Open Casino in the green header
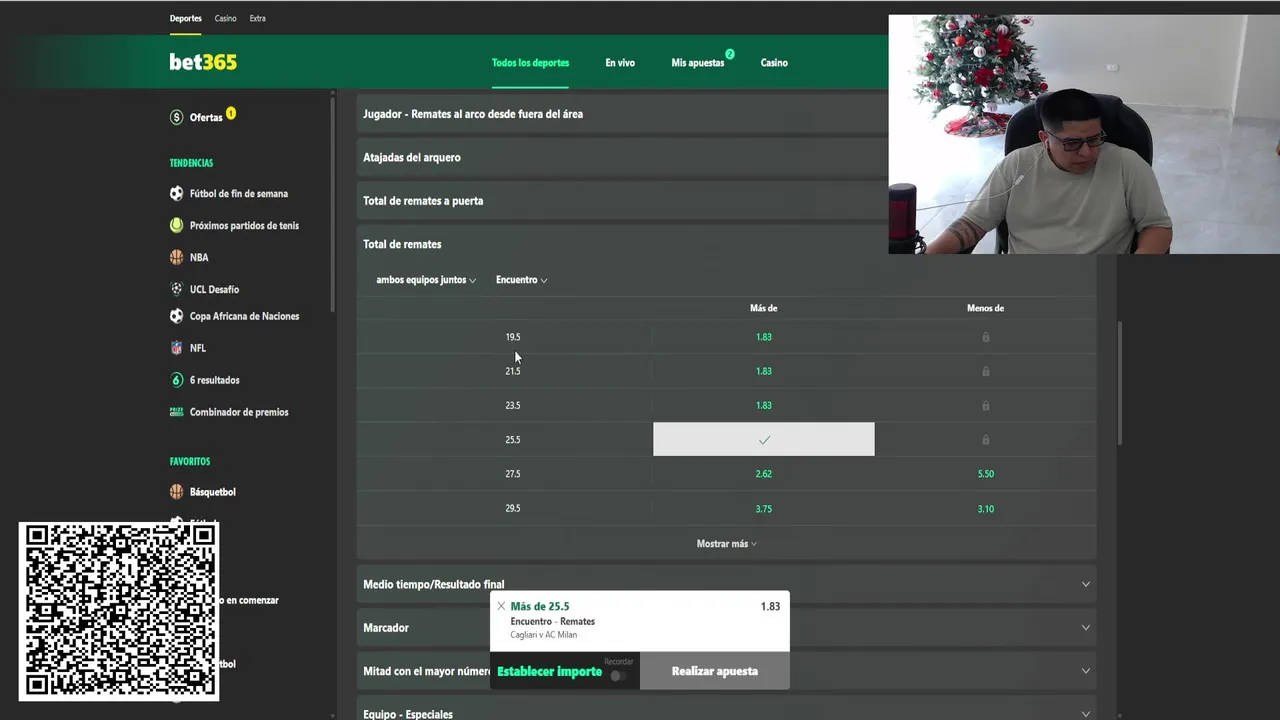This screenshot has height=720, width=1280. coord(774,63)
